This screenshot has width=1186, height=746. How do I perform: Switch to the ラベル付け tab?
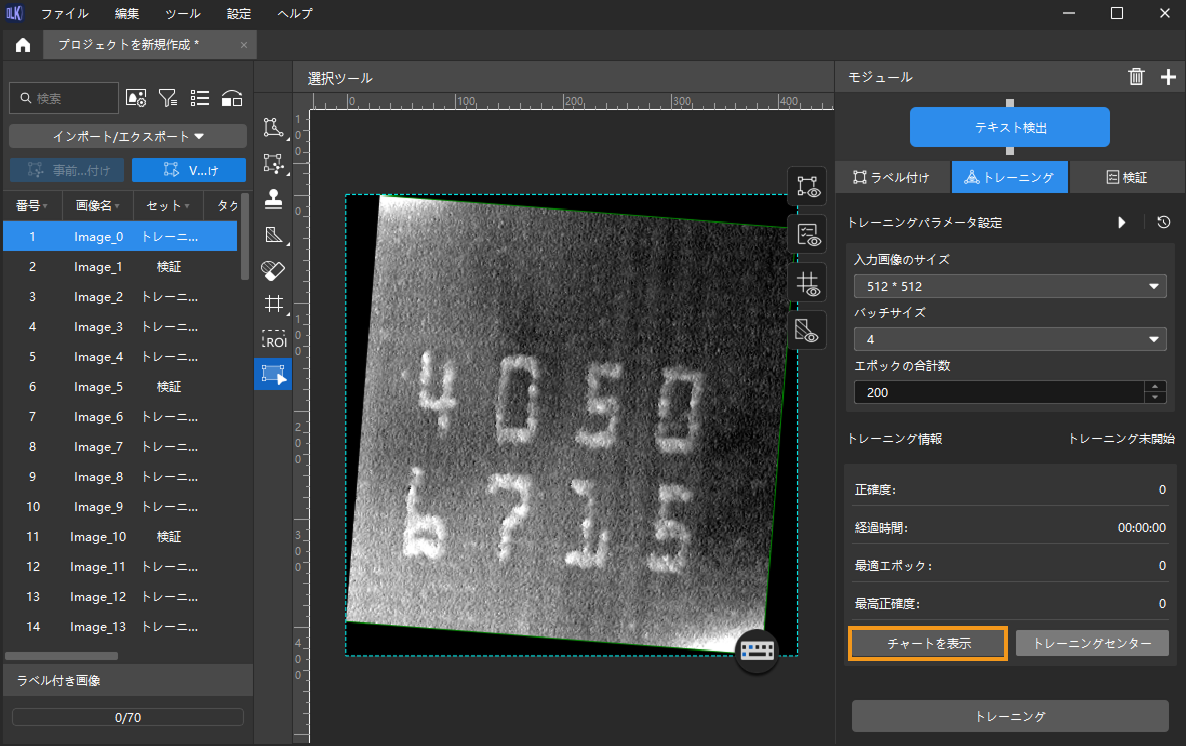(892, 177)
